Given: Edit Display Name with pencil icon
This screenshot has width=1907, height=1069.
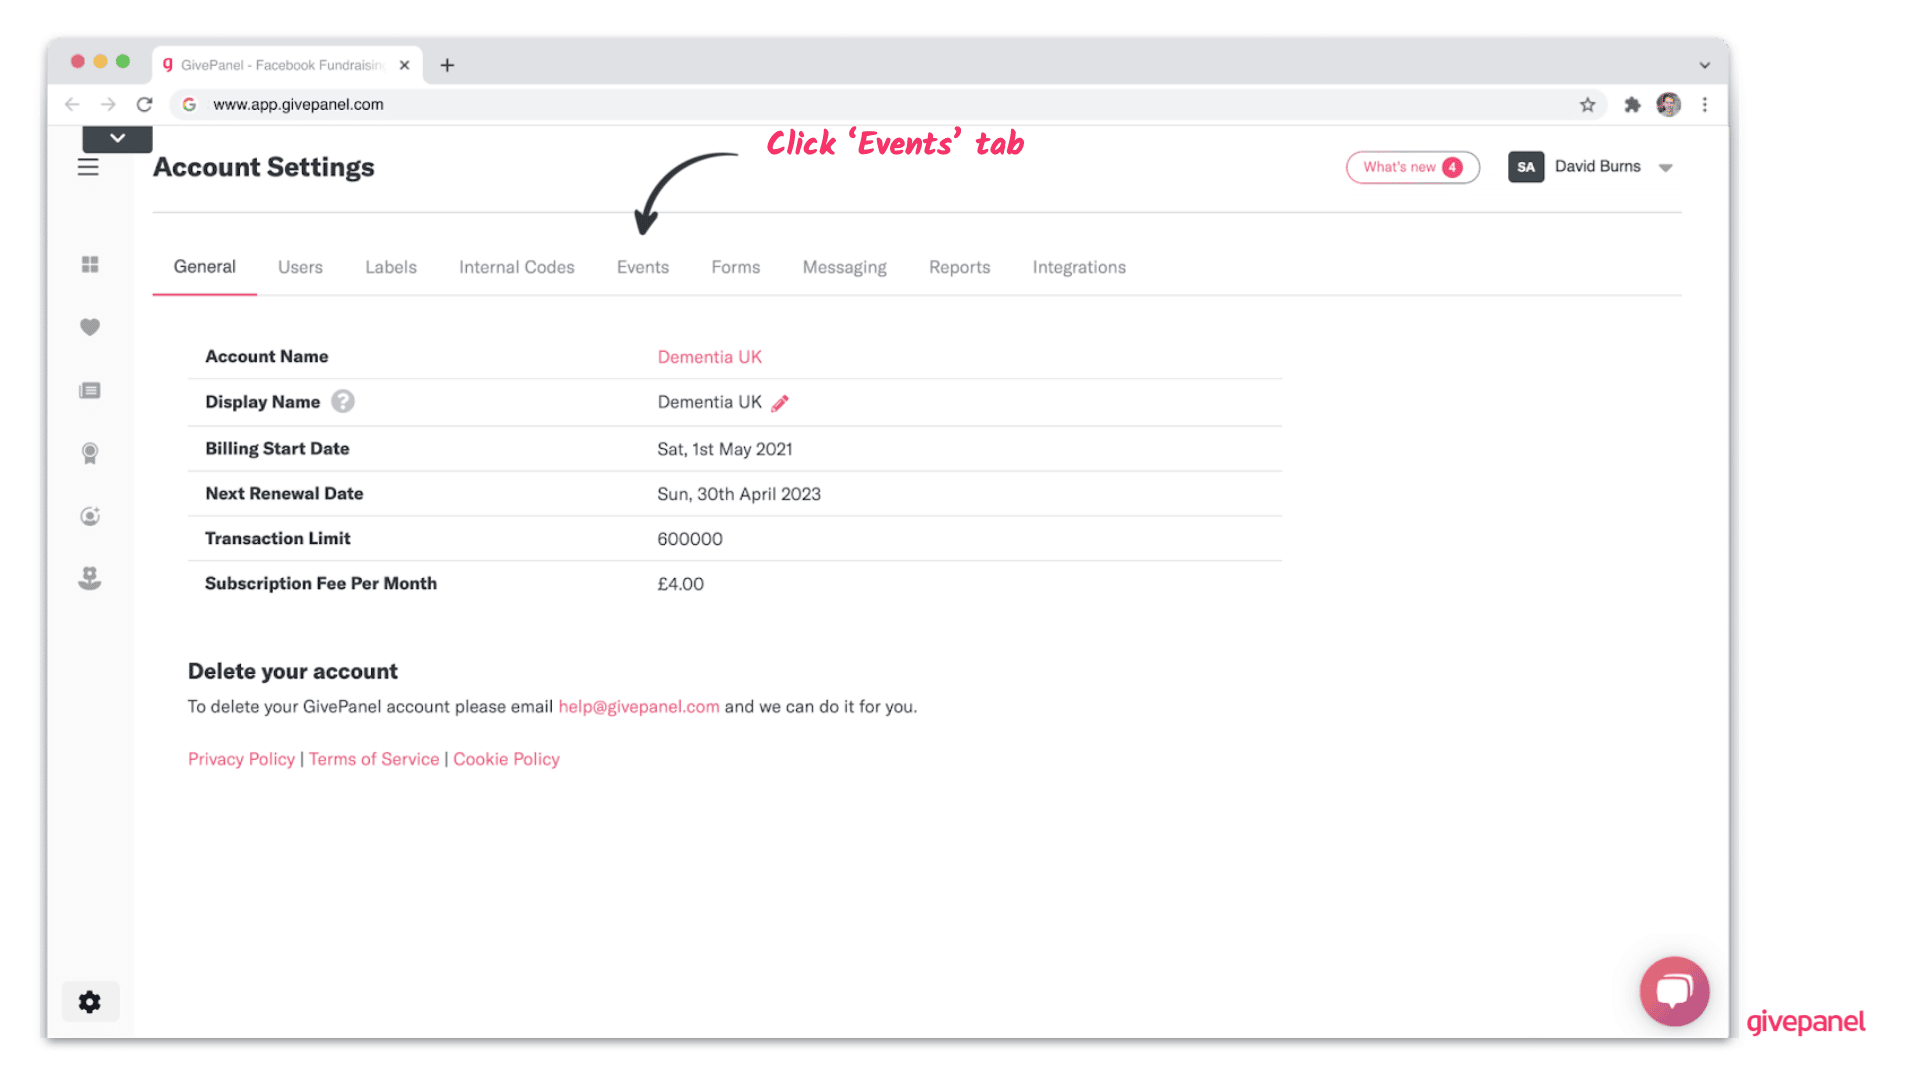Looking at the screenshot, I should click(780, 403).
